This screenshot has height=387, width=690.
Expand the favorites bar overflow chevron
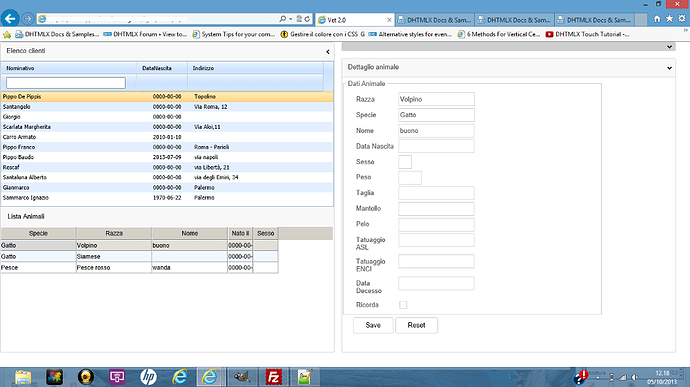[686, 30]
